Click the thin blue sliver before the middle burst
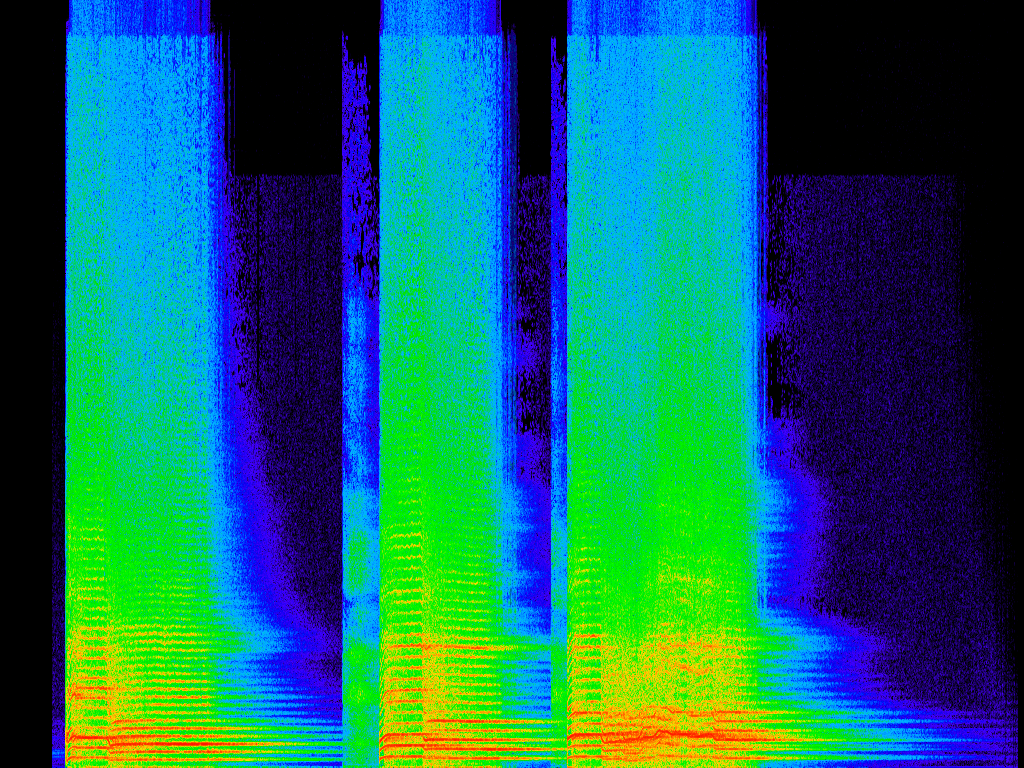 coord(359,300)
